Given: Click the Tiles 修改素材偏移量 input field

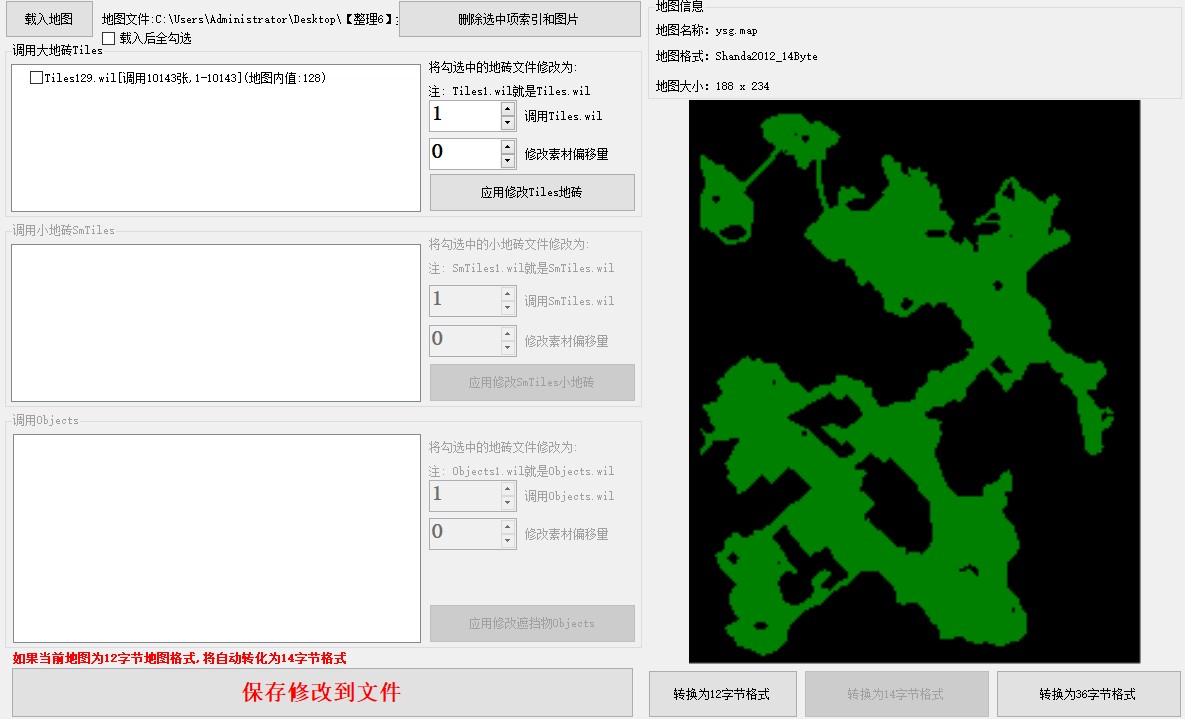Looking at the screenshot, I should click(464, 154).
